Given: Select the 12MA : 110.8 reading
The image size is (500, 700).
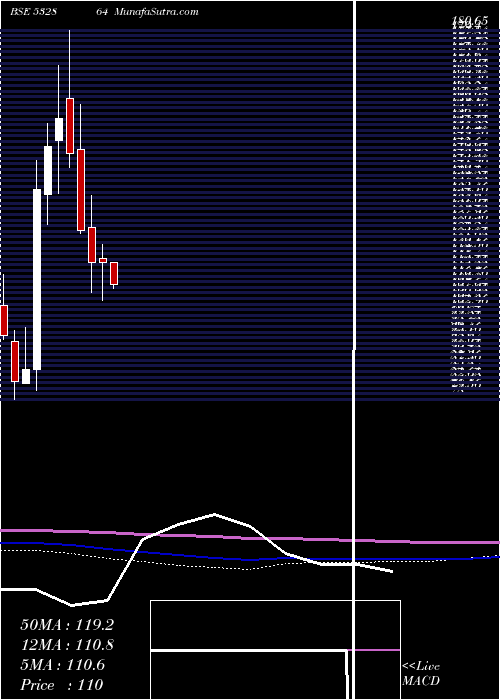Looking at the screenshot, I should [x=67, y=645].
